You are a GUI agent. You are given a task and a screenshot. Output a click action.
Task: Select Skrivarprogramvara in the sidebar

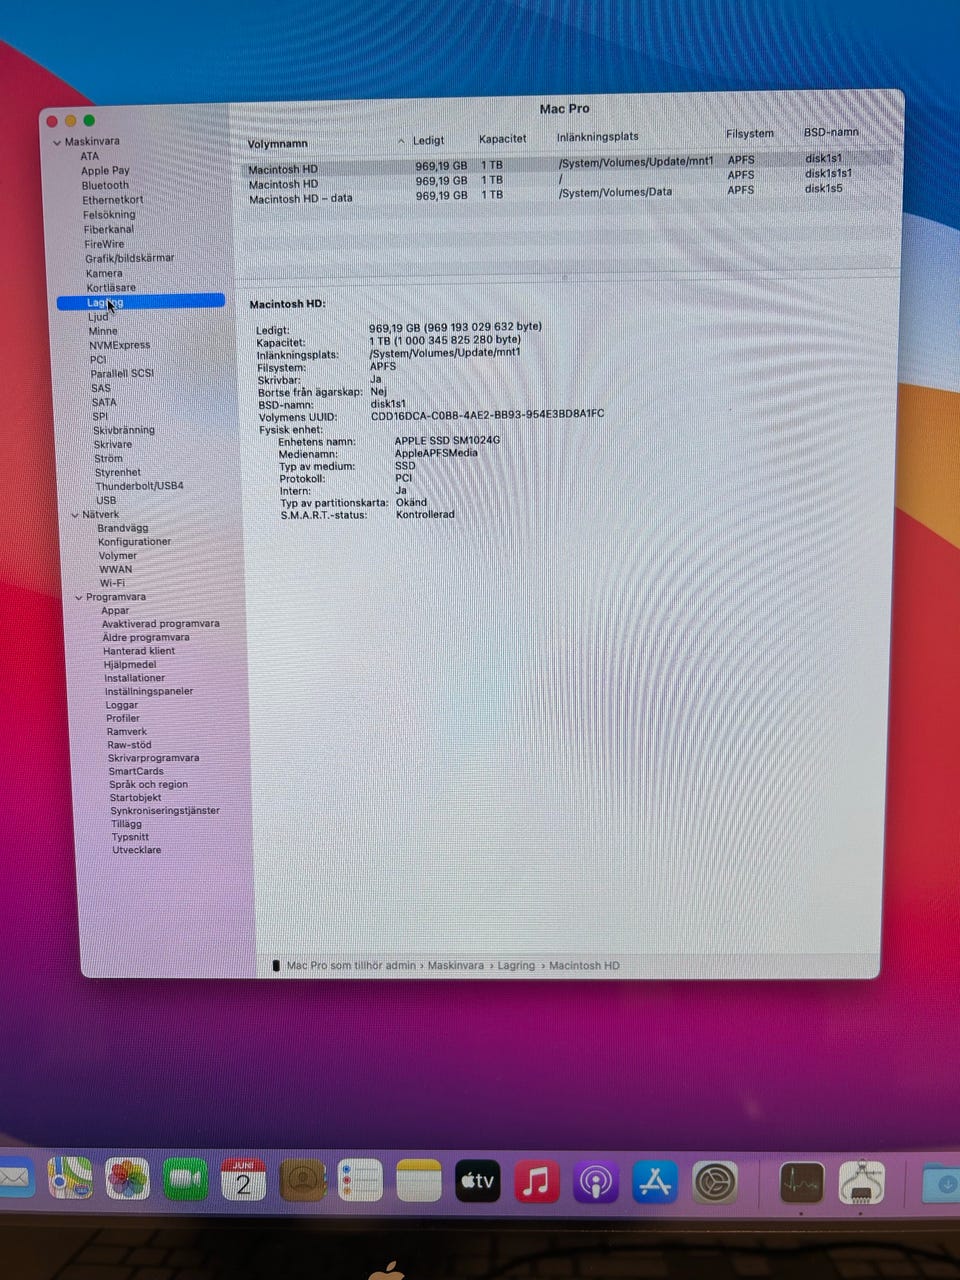click(x=154, y=758)
